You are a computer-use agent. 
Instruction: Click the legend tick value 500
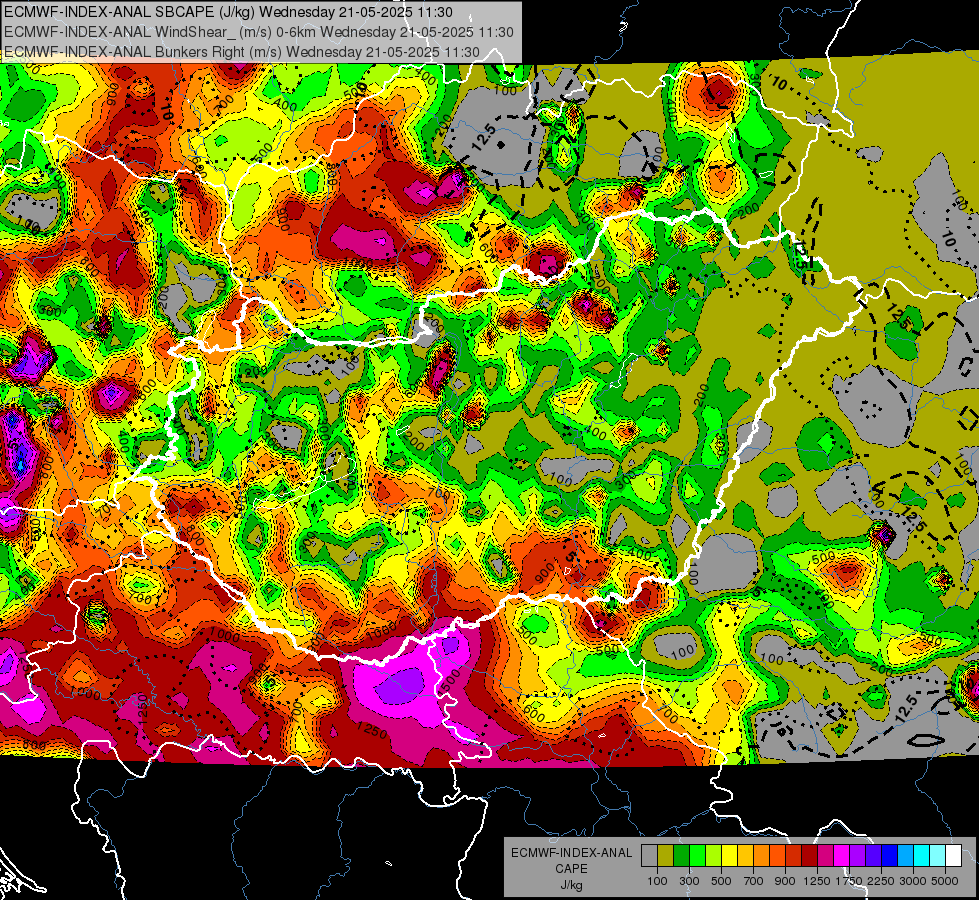(721, 881)
